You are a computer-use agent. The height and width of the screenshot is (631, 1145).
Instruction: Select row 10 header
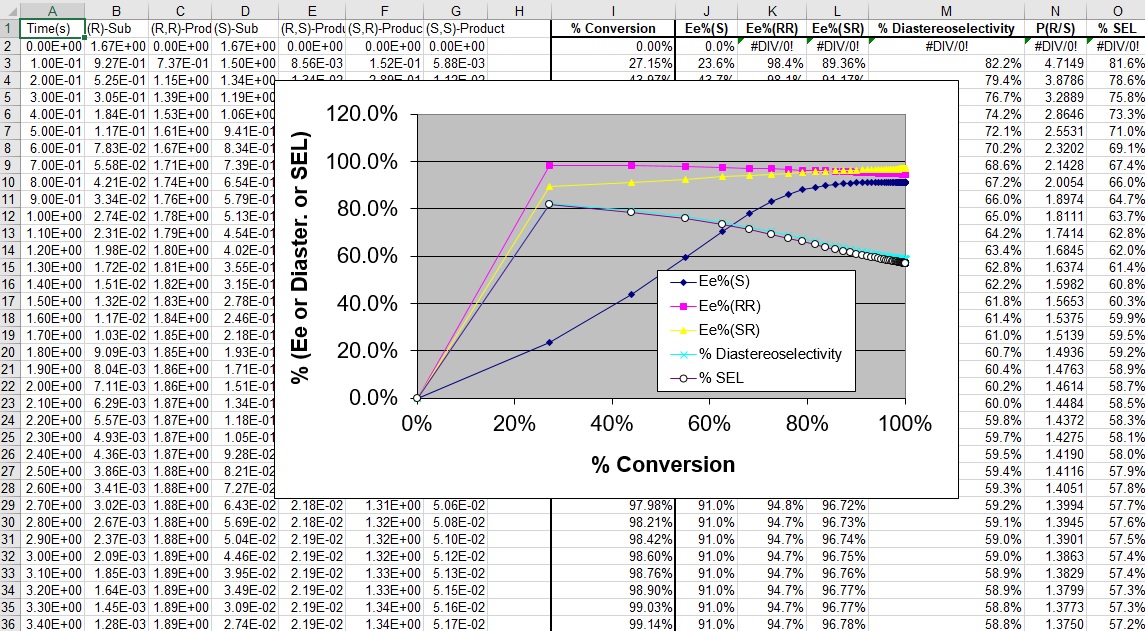tap(10, 183)
